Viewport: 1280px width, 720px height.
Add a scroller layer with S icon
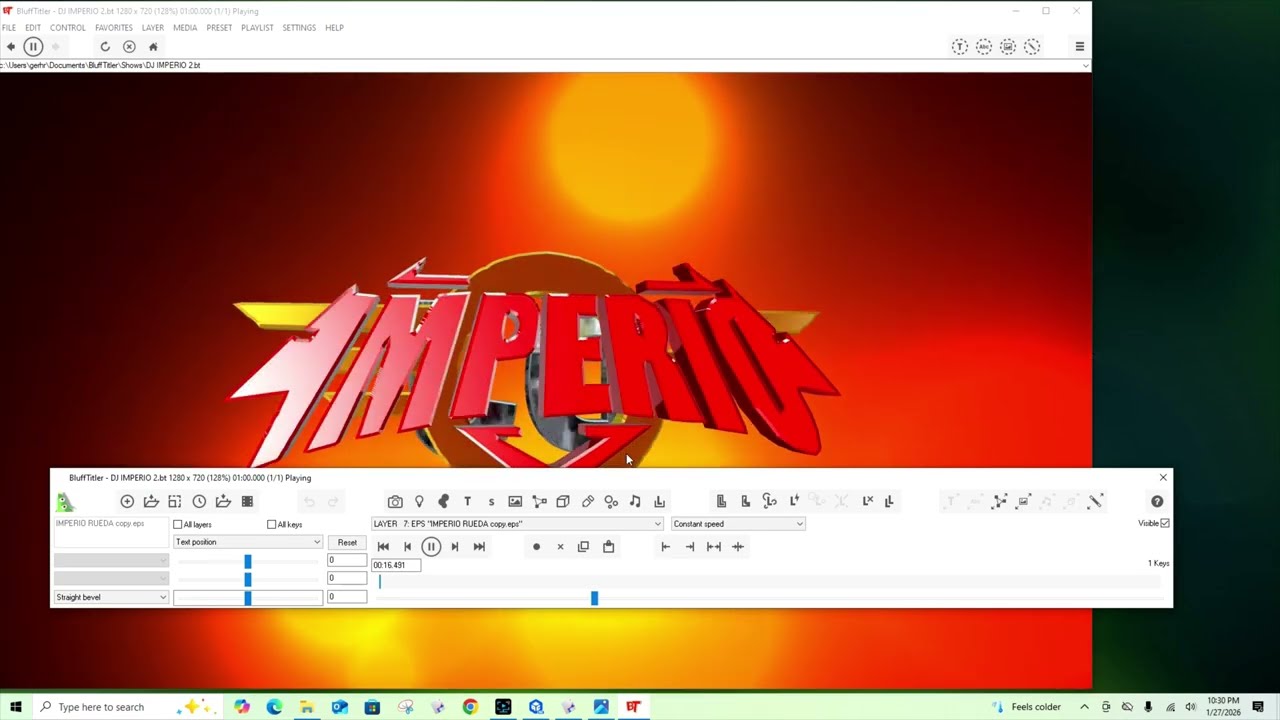pos(491,501)
